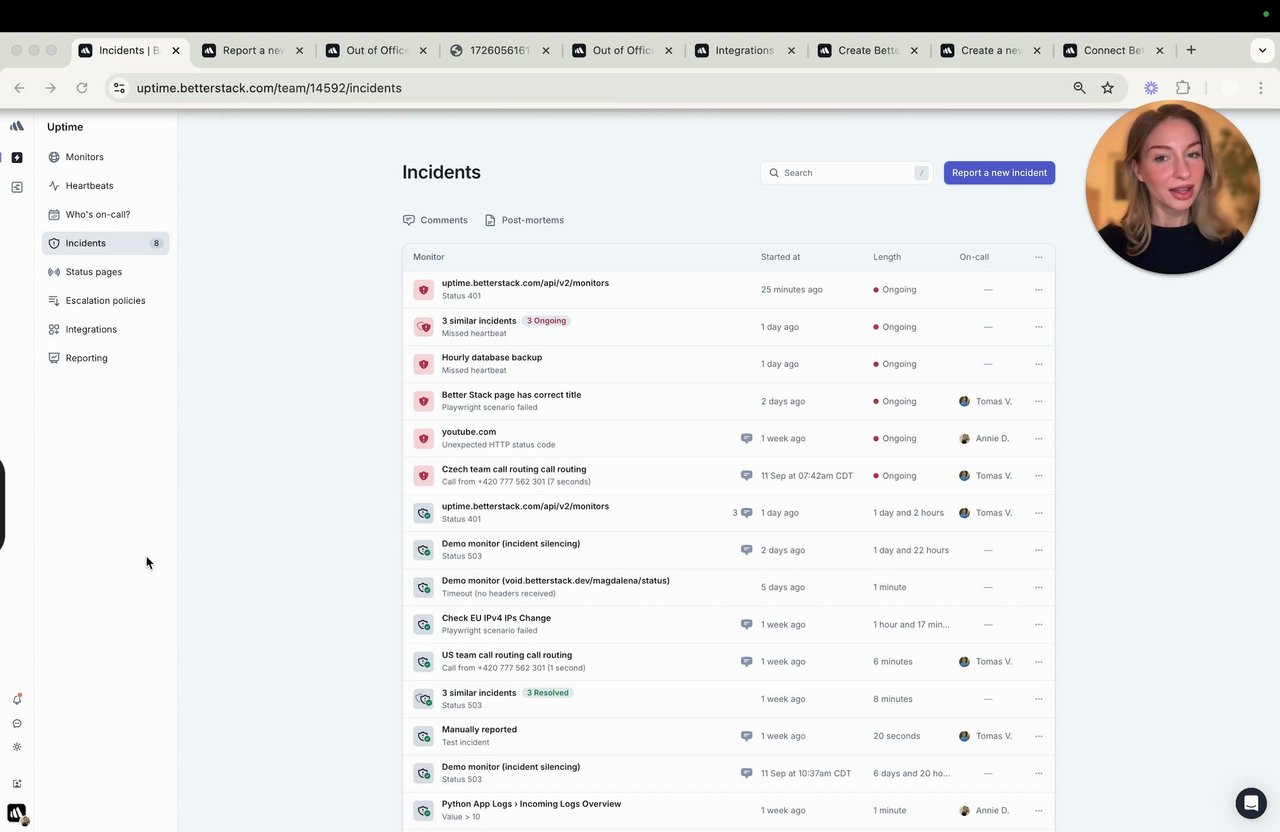Viewport: 1280px width, 832px height.
Task: Click the incidents Search field
Action: tap(846, 173)
